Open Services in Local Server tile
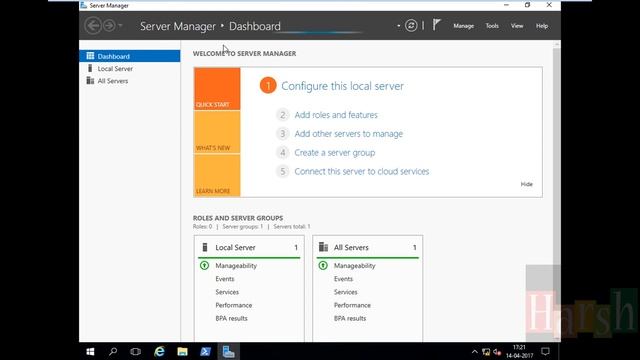 227,292
